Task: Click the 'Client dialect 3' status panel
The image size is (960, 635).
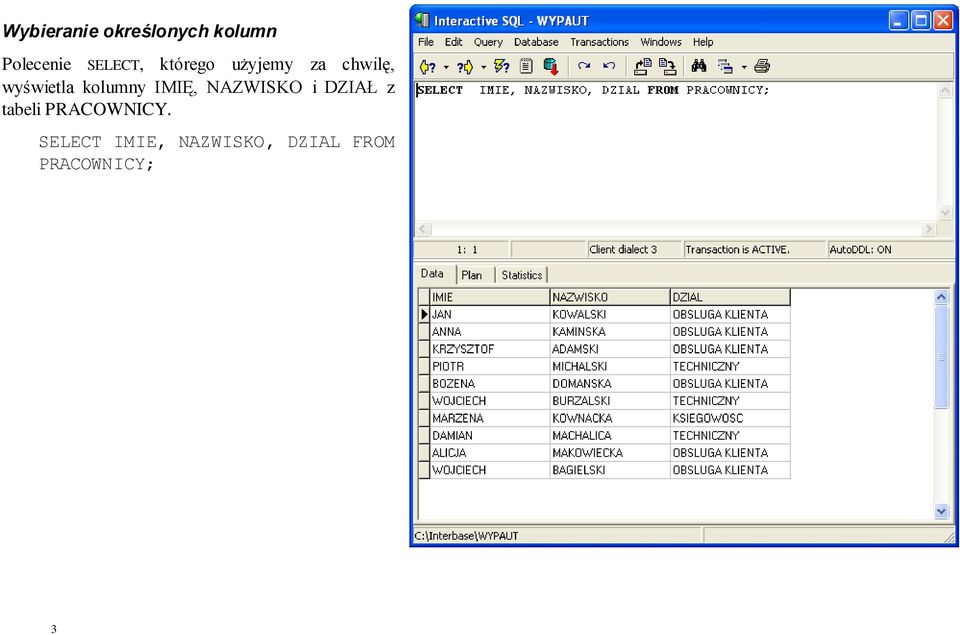Action: [x=634, y=249]
